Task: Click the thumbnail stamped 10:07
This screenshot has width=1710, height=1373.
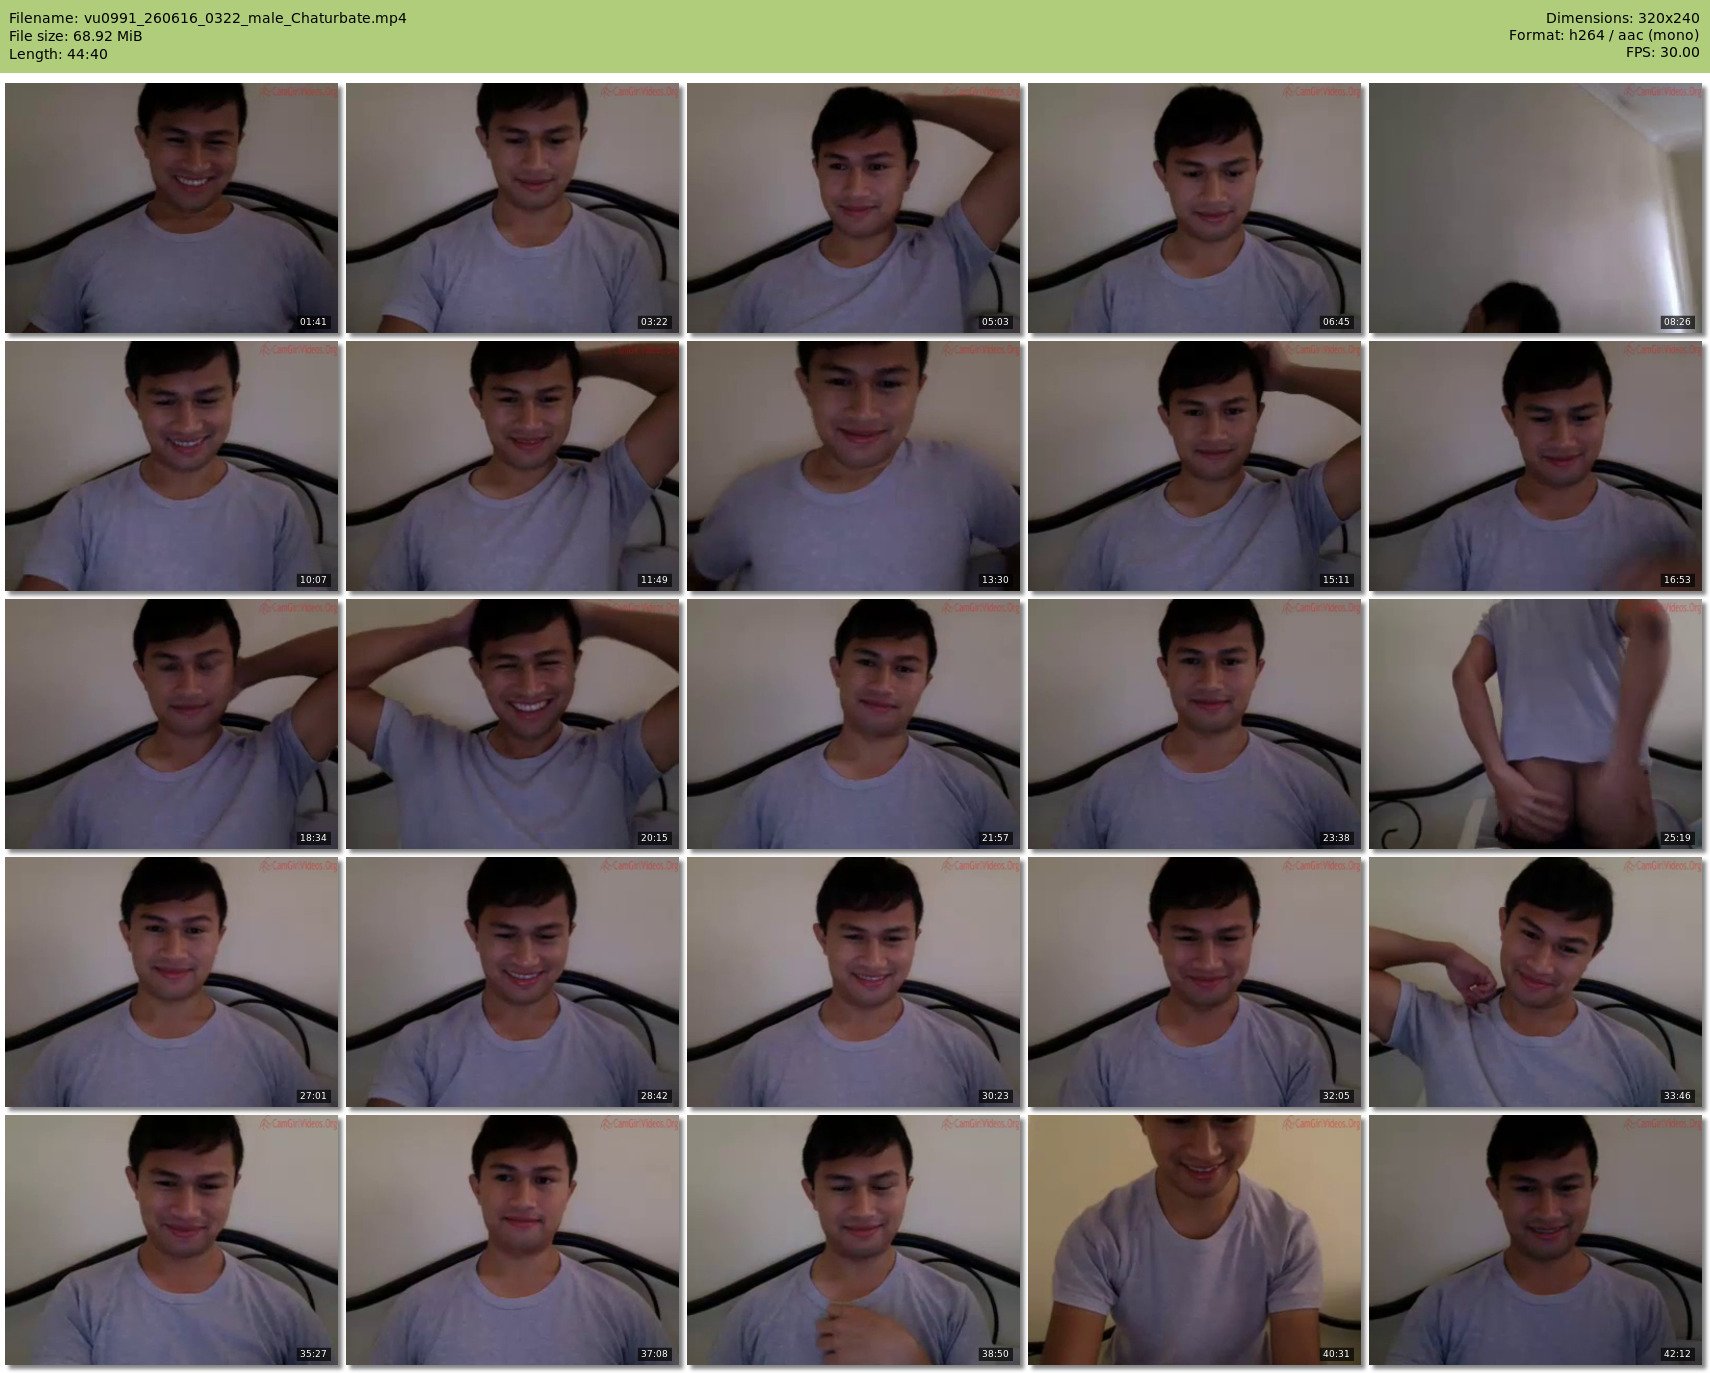Action: click(x=172, y=466)
